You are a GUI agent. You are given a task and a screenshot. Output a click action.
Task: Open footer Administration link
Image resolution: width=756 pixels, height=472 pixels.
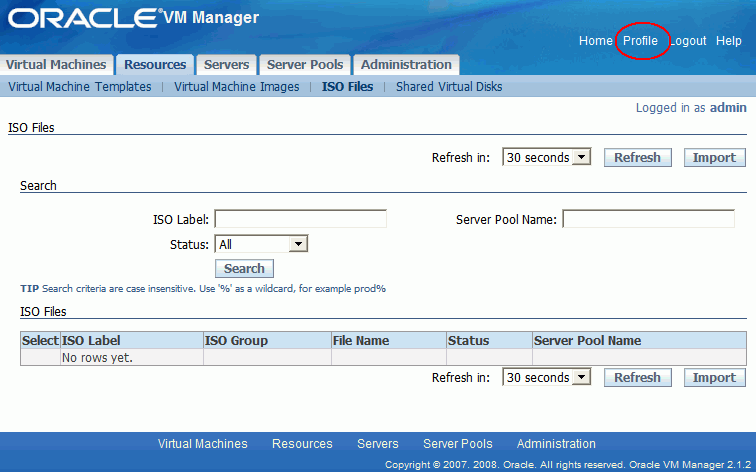(556, 444)
